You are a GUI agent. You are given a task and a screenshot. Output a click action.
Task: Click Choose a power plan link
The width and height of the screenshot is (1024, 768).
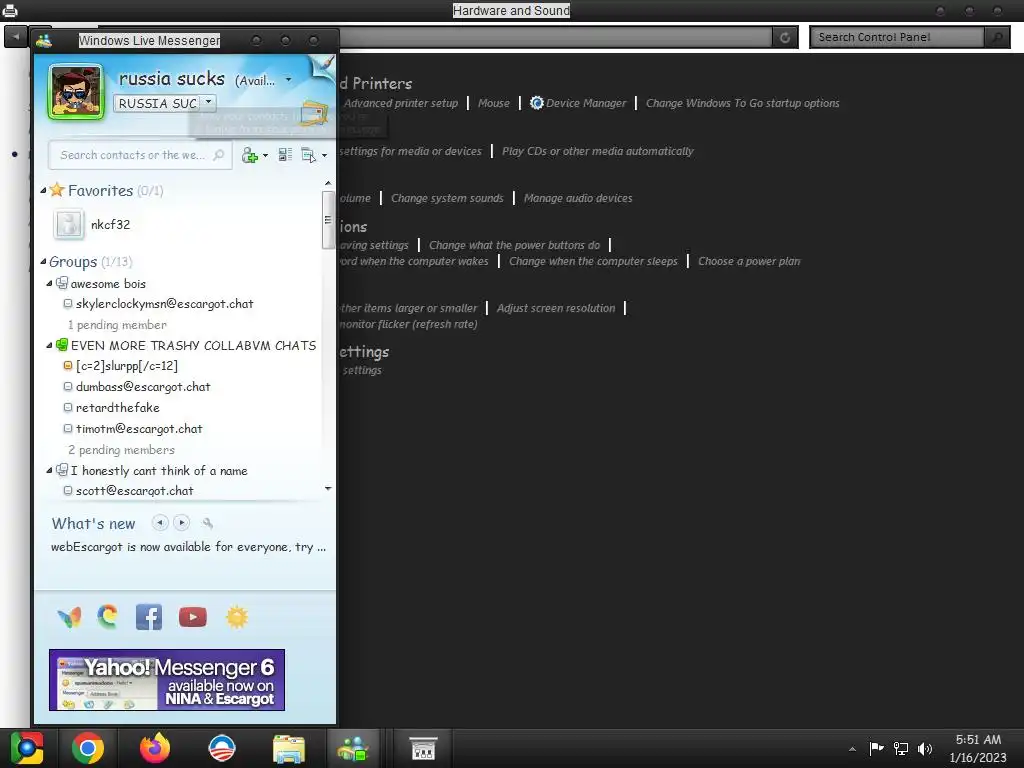tap(749, 261)
